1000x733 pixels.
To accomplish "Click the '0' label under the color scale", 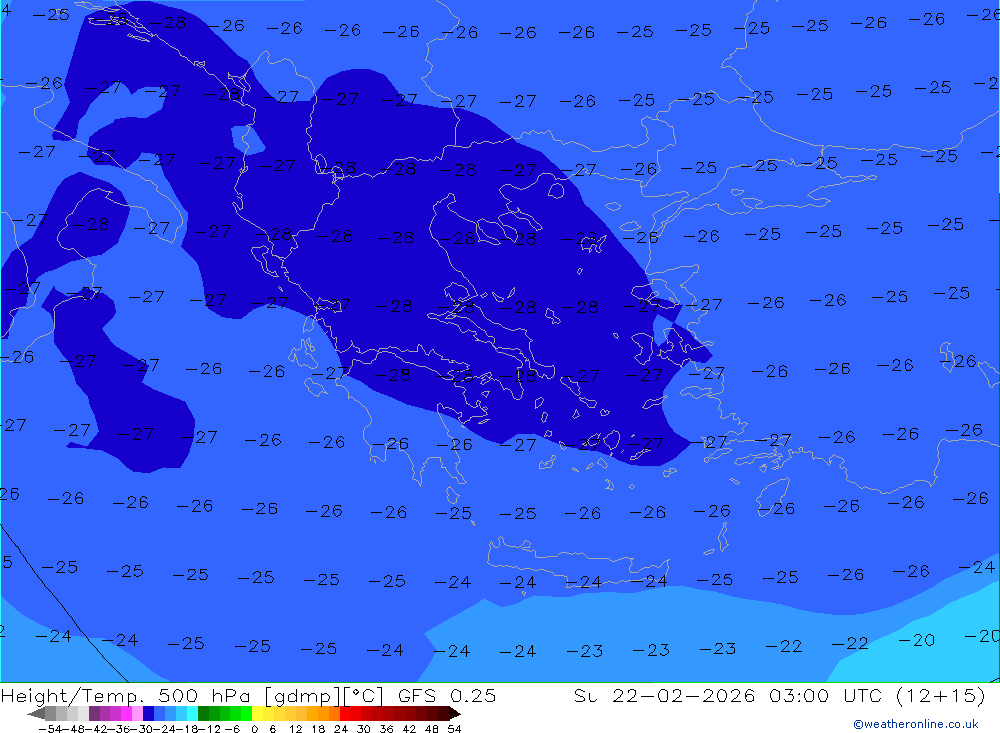I will (254, 729).
